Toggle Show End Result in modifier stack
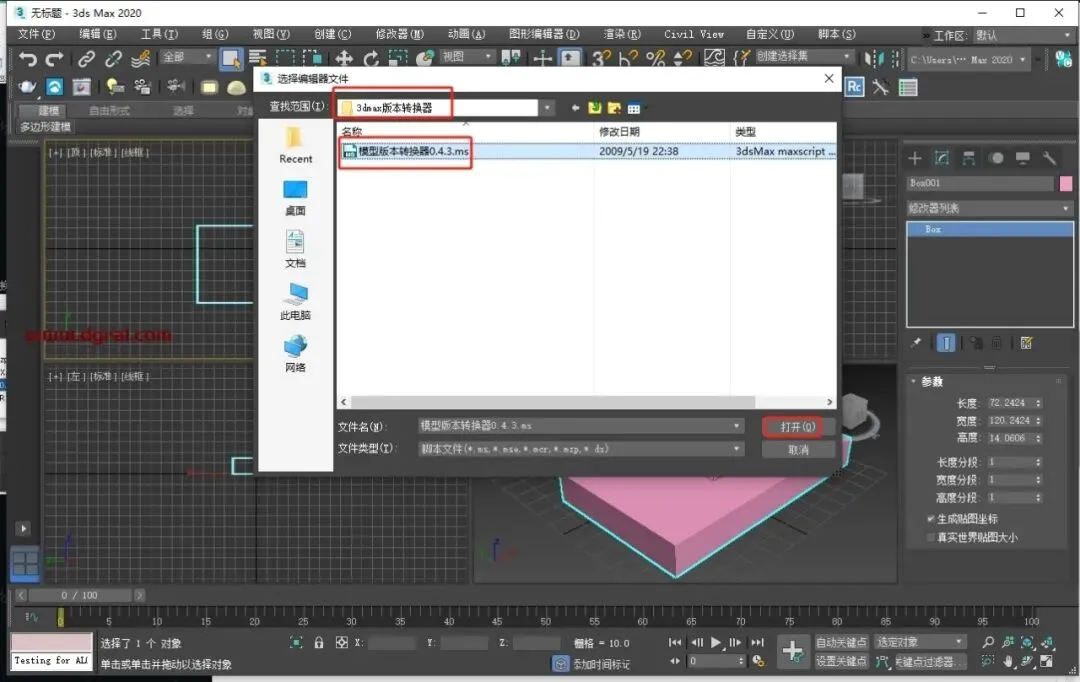Screen dimensions: 1080x682 (x=946, y=343)
